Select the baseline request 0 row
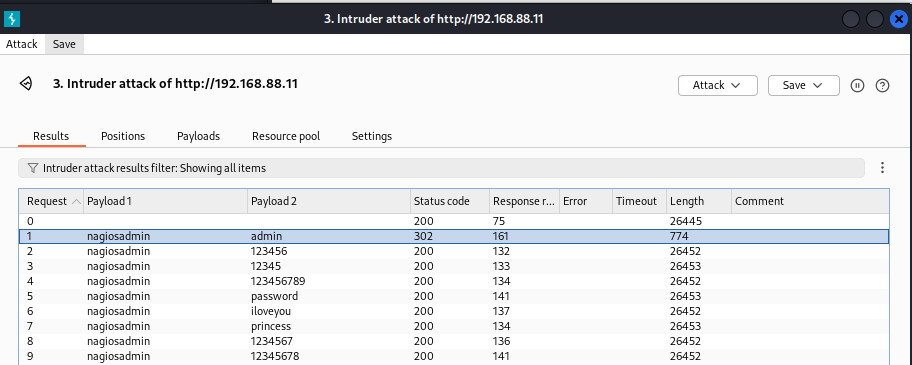Viewport: 912px width, 365px height. pyautogui.click(x=454, y=221)
